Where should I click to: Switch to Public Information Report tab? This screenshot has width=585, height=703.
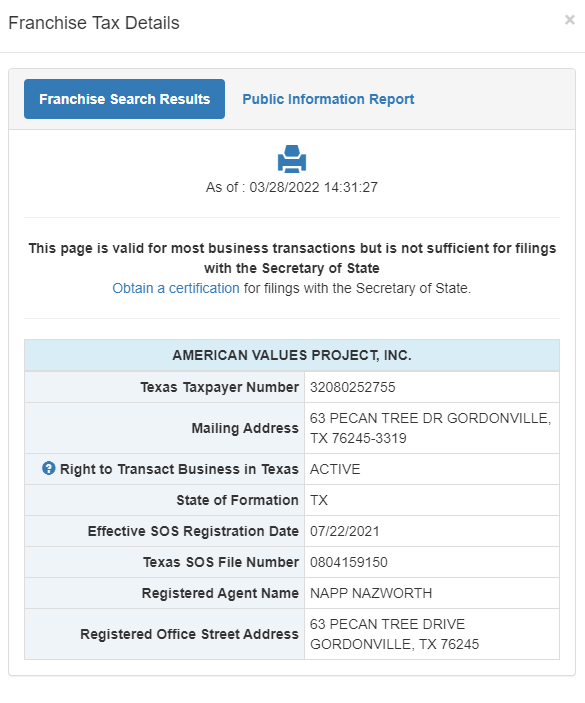click(328, 99)
